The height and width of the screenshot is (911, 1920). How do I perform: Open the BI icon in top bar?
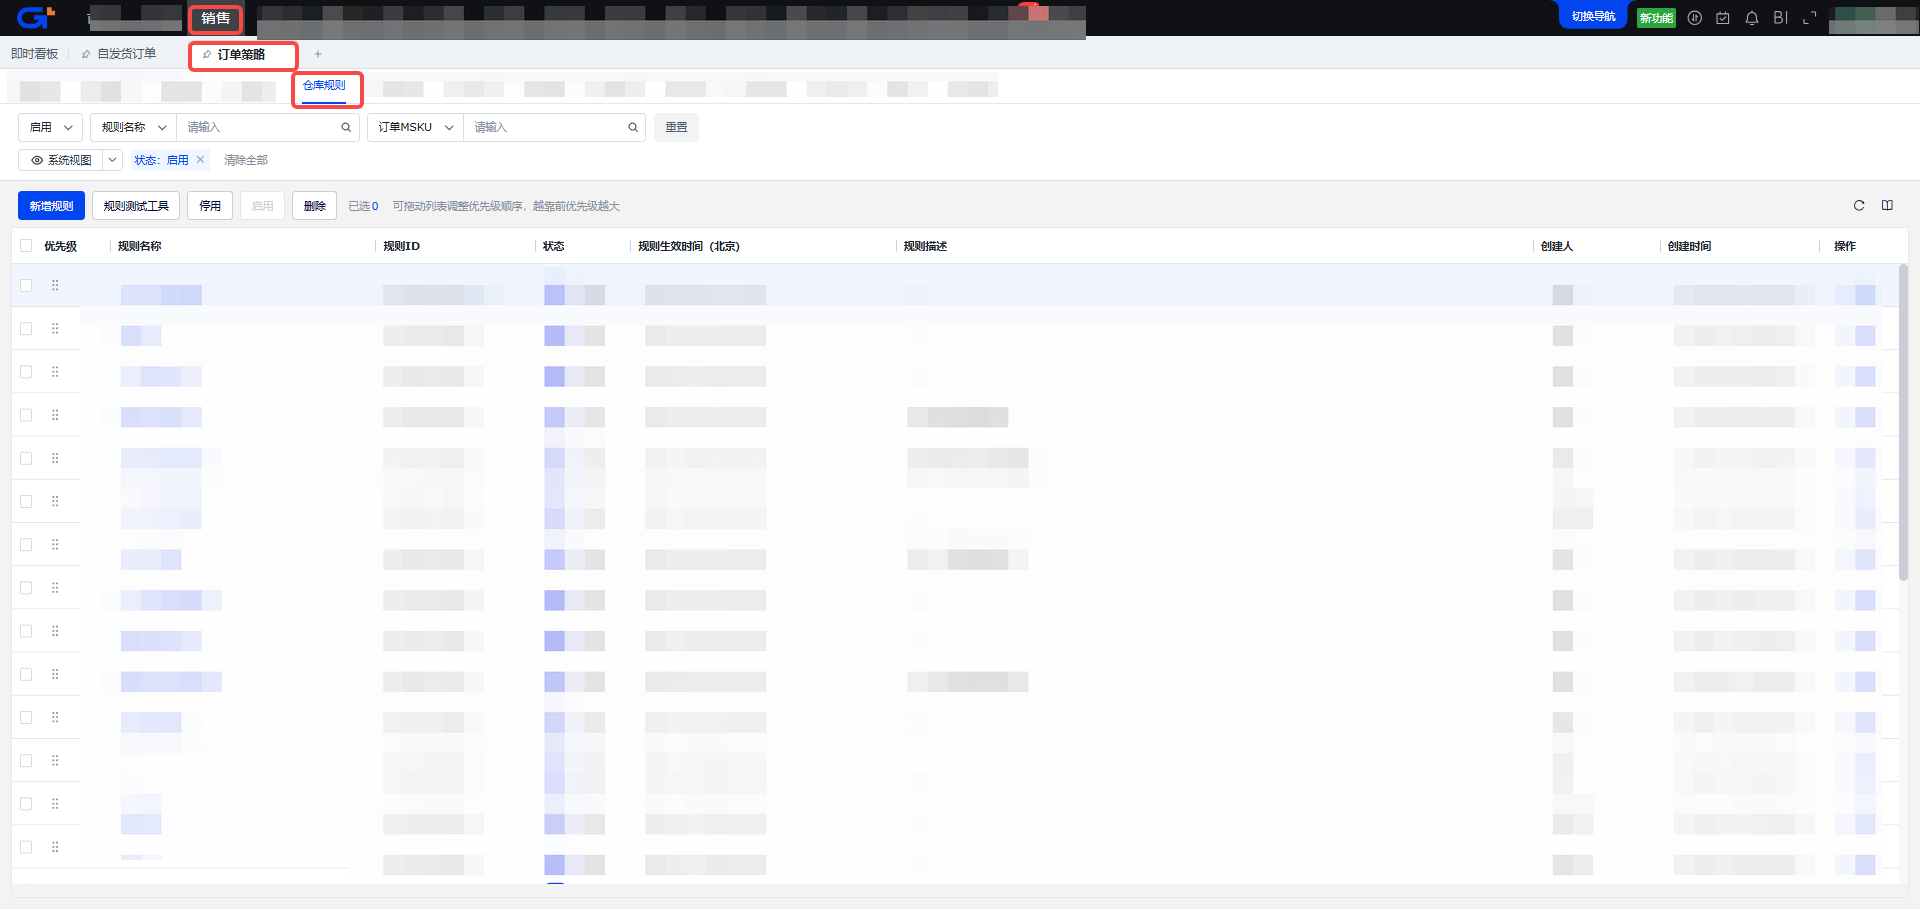[1781, 18]
